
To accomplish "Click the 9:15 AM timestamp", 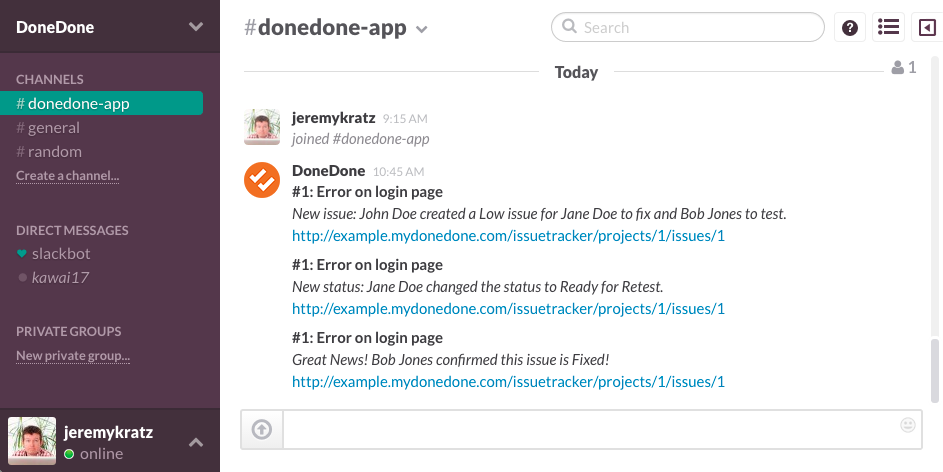I will pos(405,118).
